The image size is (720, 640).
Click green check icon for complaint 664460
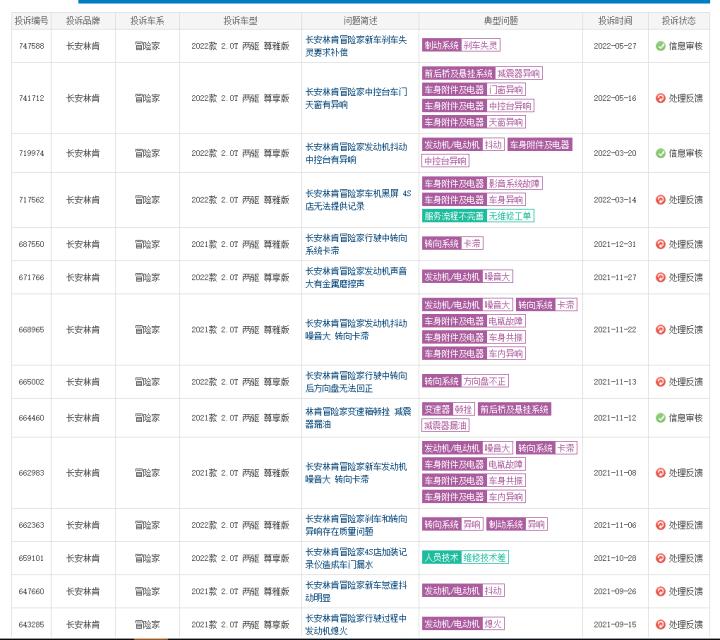[x=660, y=418]
